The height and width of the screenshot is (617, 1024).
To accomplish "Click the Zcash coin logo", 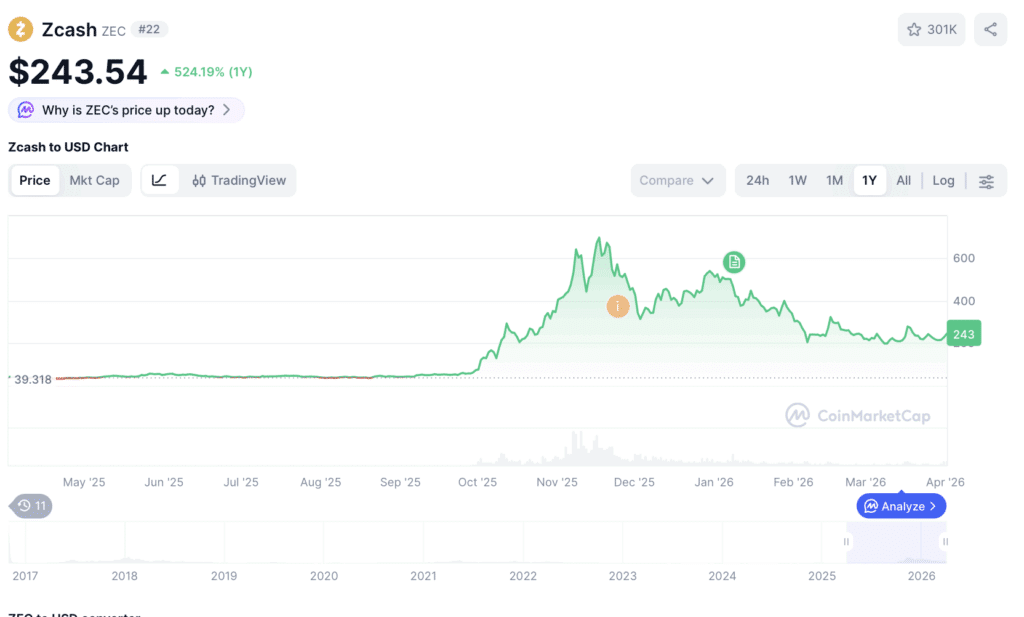I will click(x=20, y=29).
